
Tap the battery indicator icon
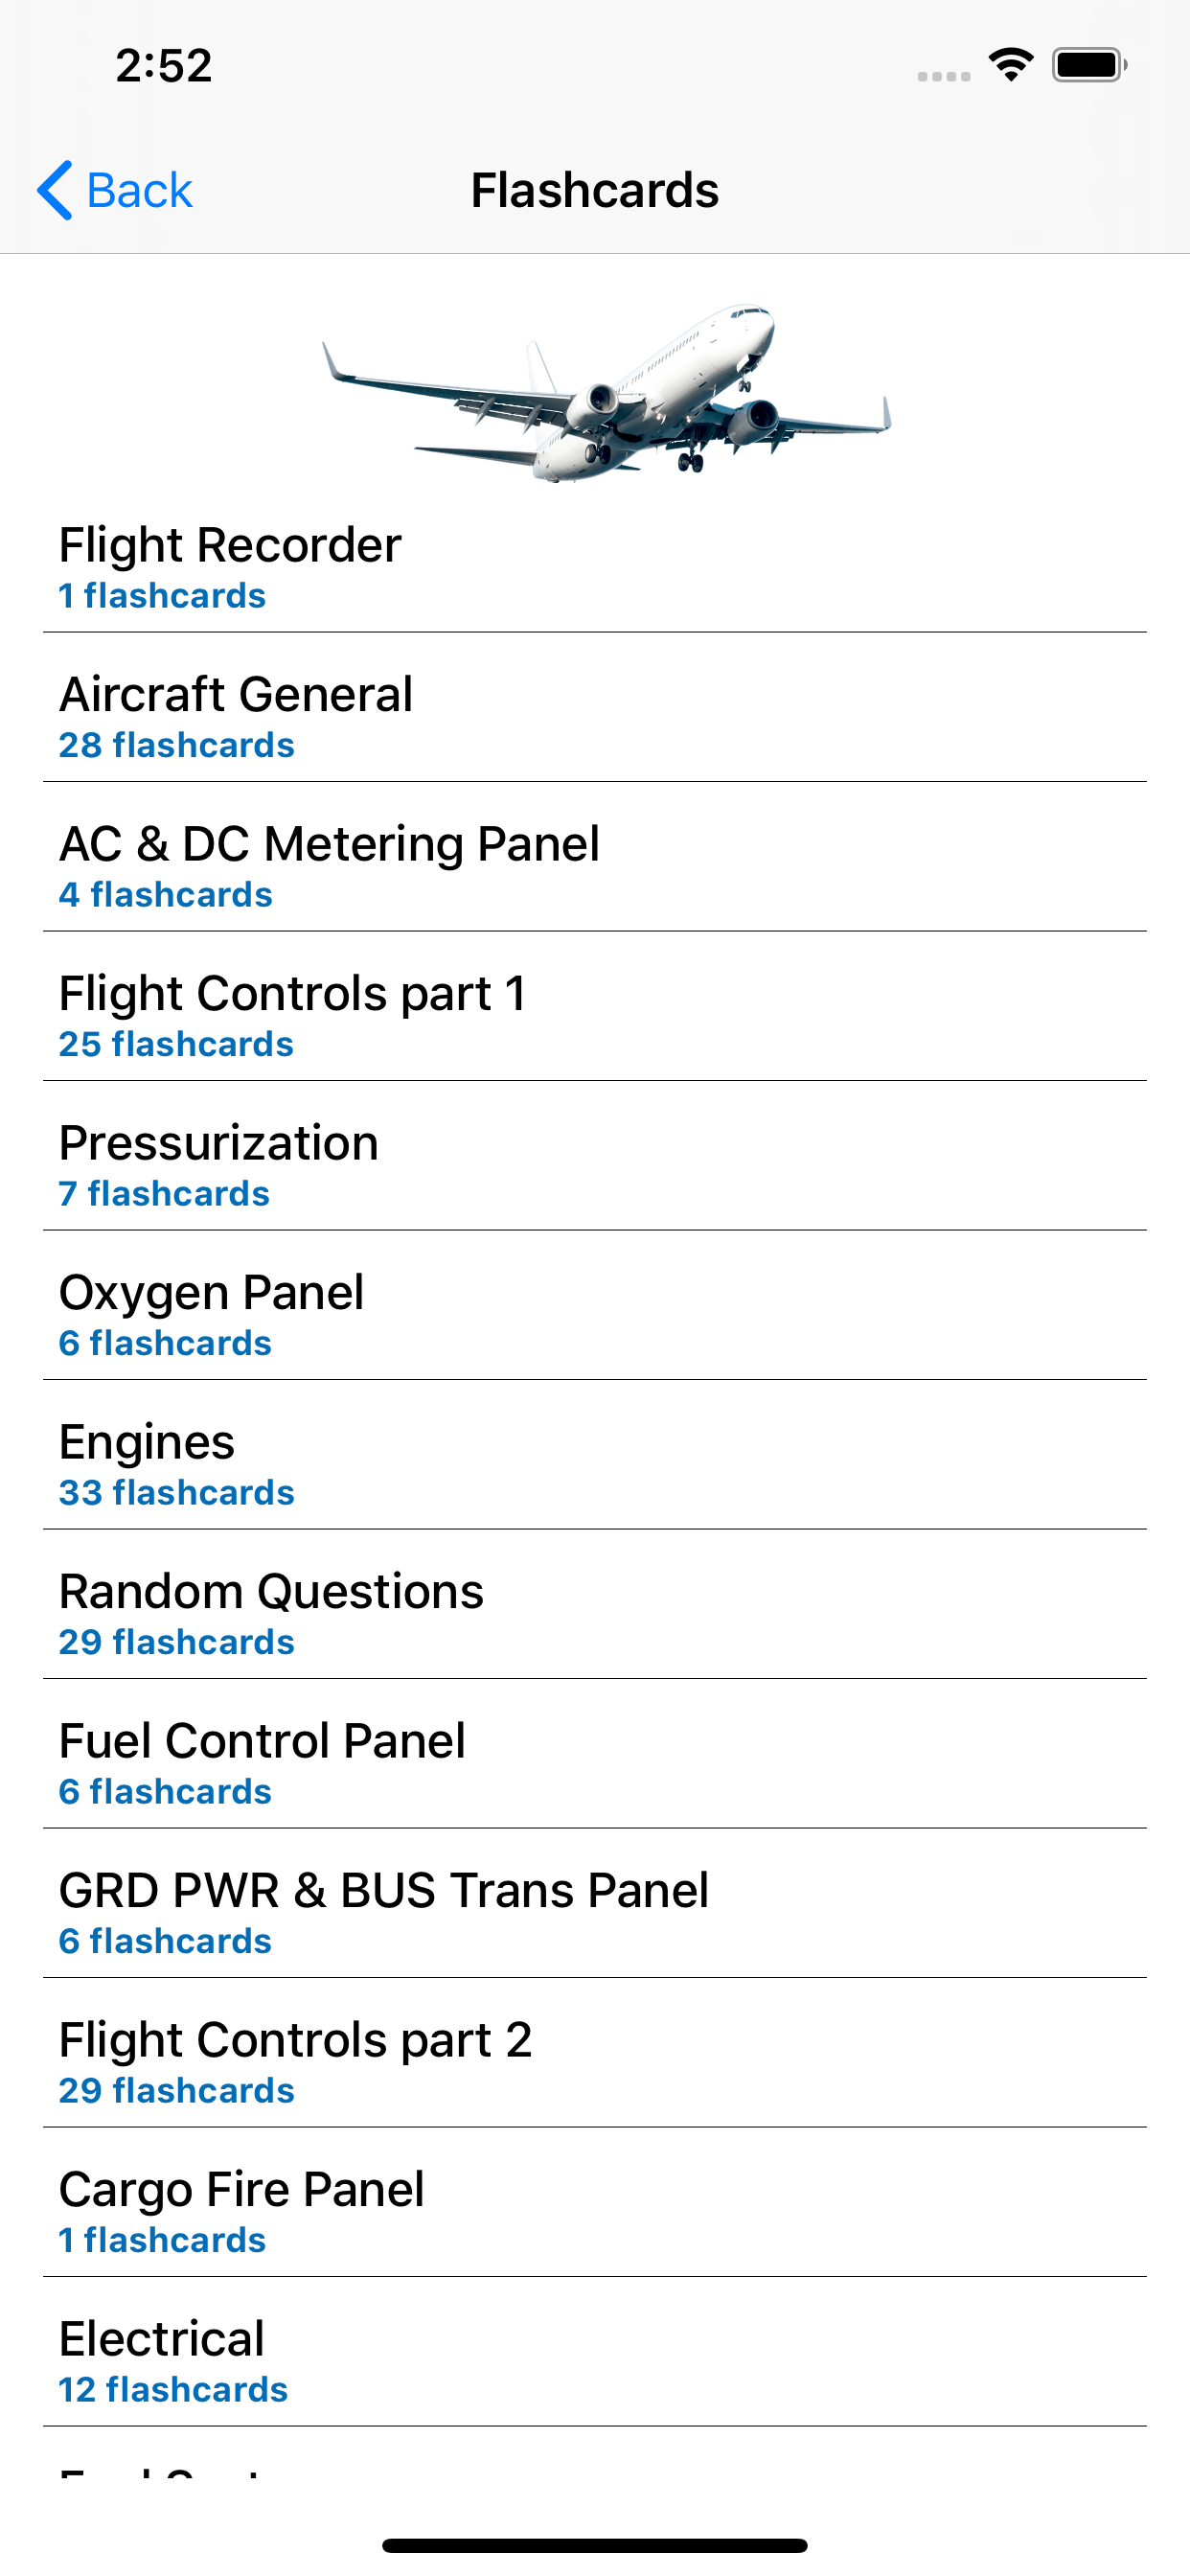tap(1088, 65)
